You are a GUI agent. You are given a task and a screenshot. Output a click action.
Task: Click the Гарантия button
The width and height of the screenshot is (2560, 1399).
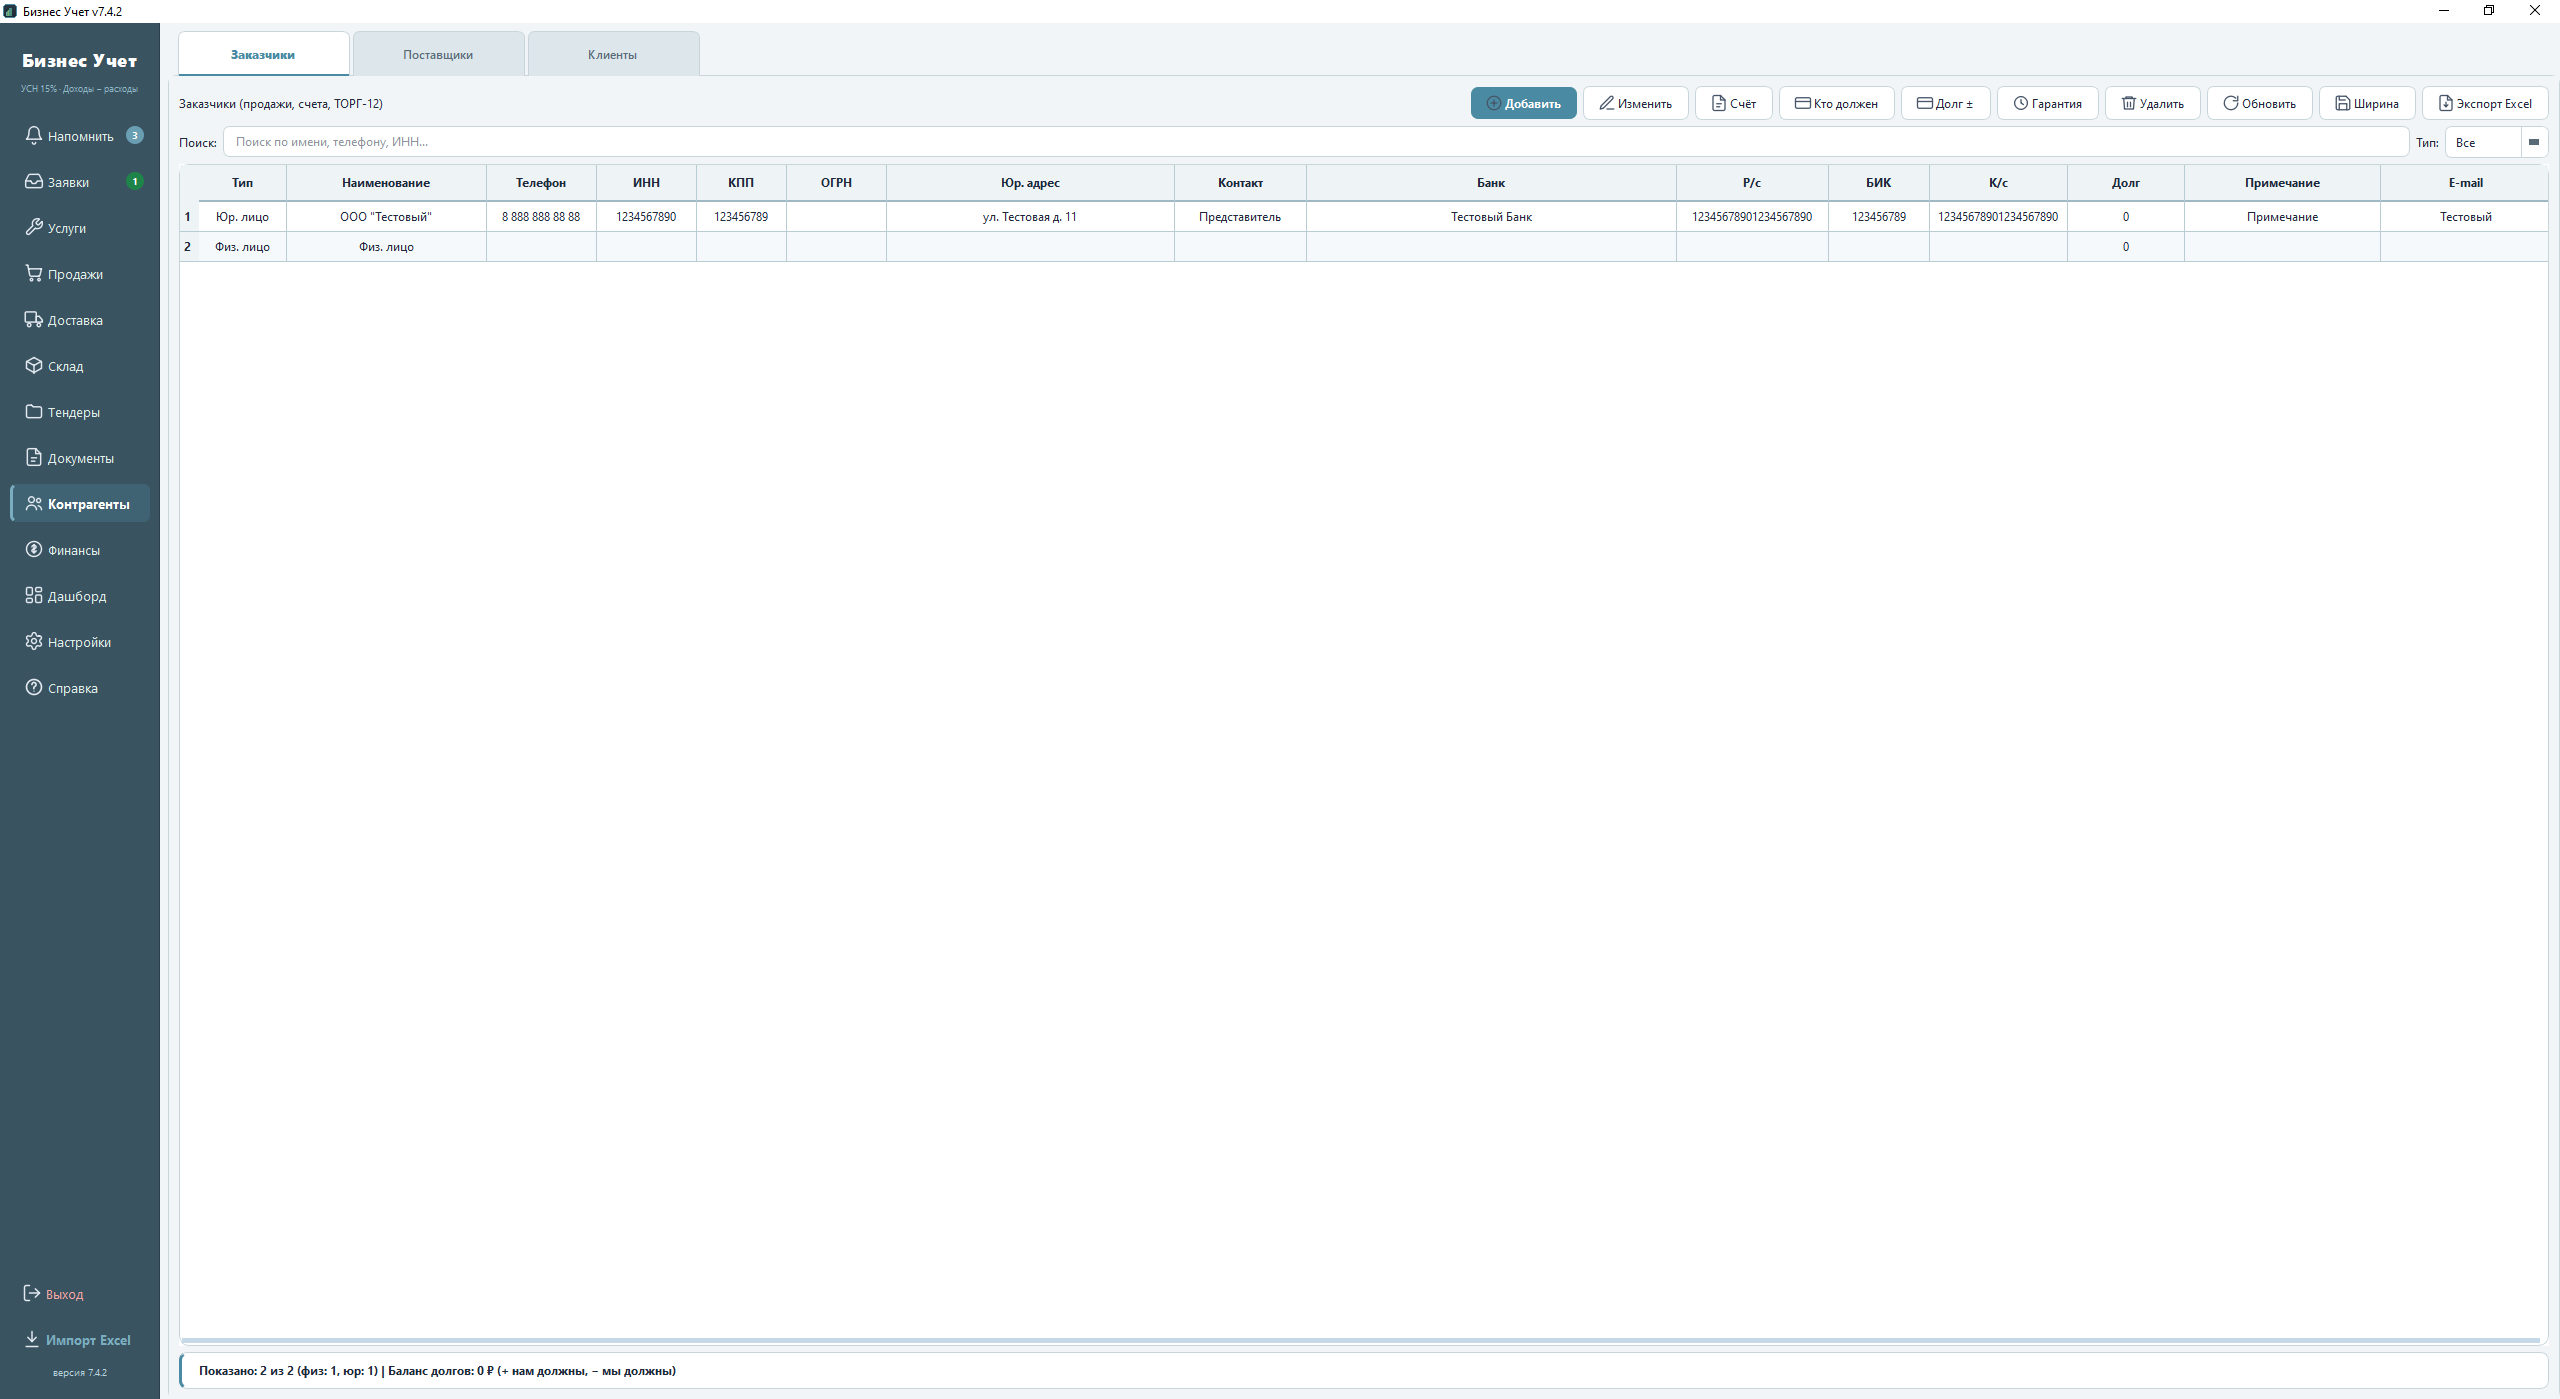tap(2047, 103)
